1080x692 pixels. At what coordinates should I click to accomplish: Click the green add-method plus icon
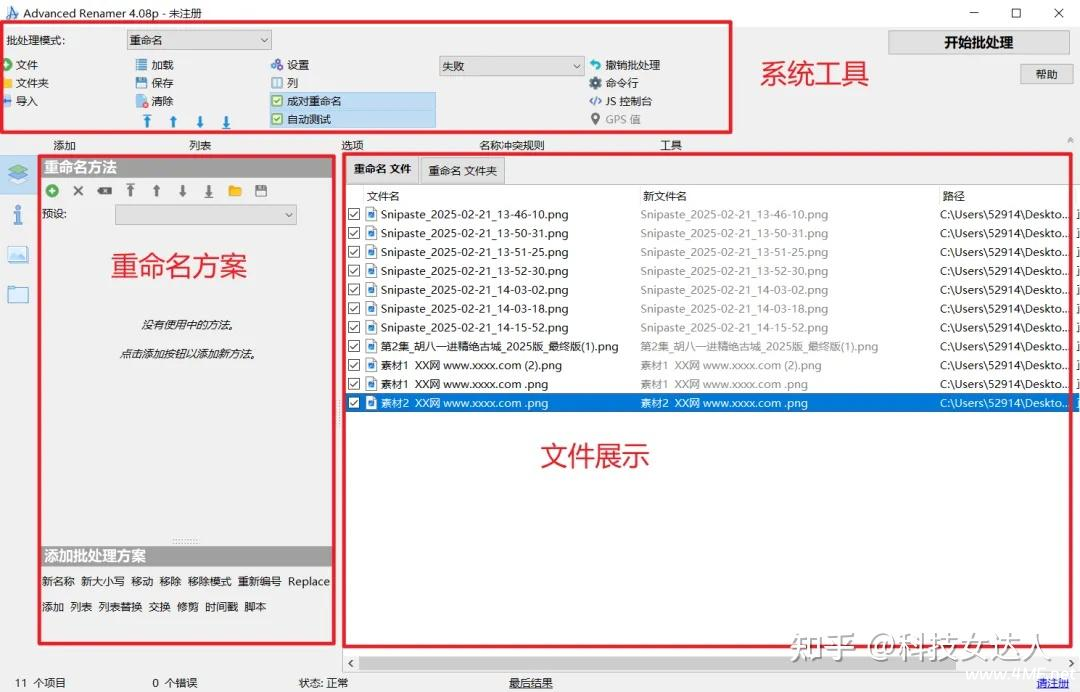(52, 191)
